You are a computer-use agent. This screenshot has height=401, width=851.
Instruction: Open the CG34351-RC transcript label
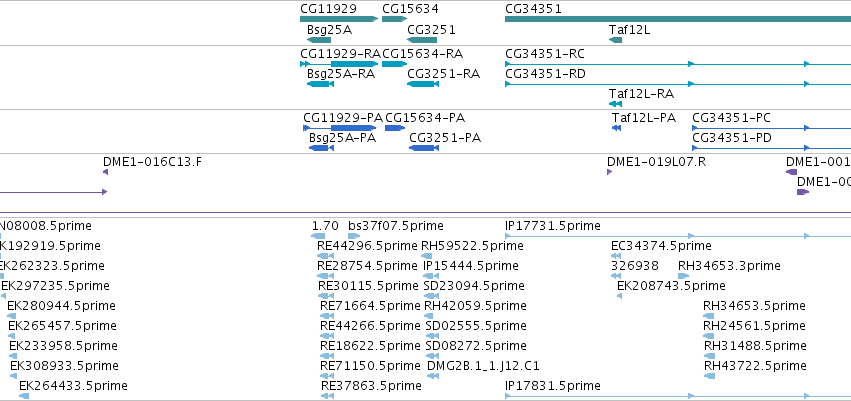pyautogui.click(x=544, y=54)
